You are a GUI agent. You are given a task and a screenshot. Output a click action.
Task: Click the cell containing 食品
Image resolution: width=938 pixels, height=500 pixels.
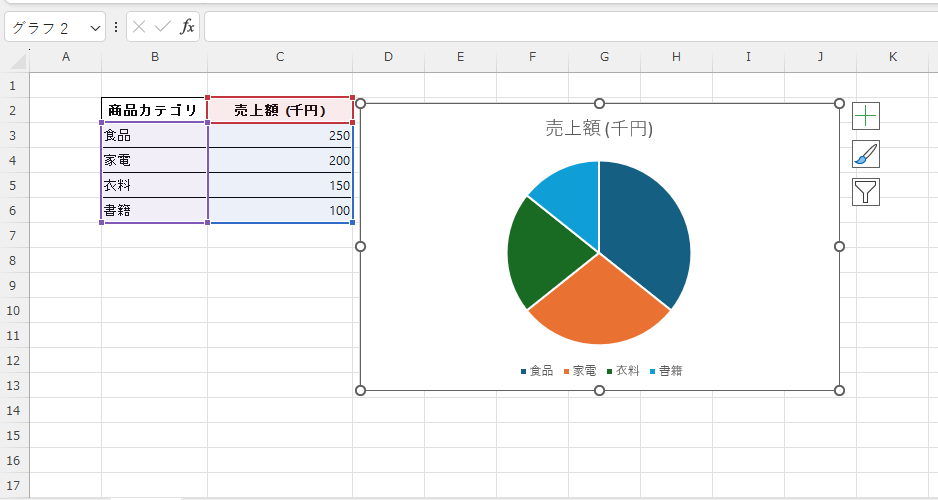click(154, 135)
